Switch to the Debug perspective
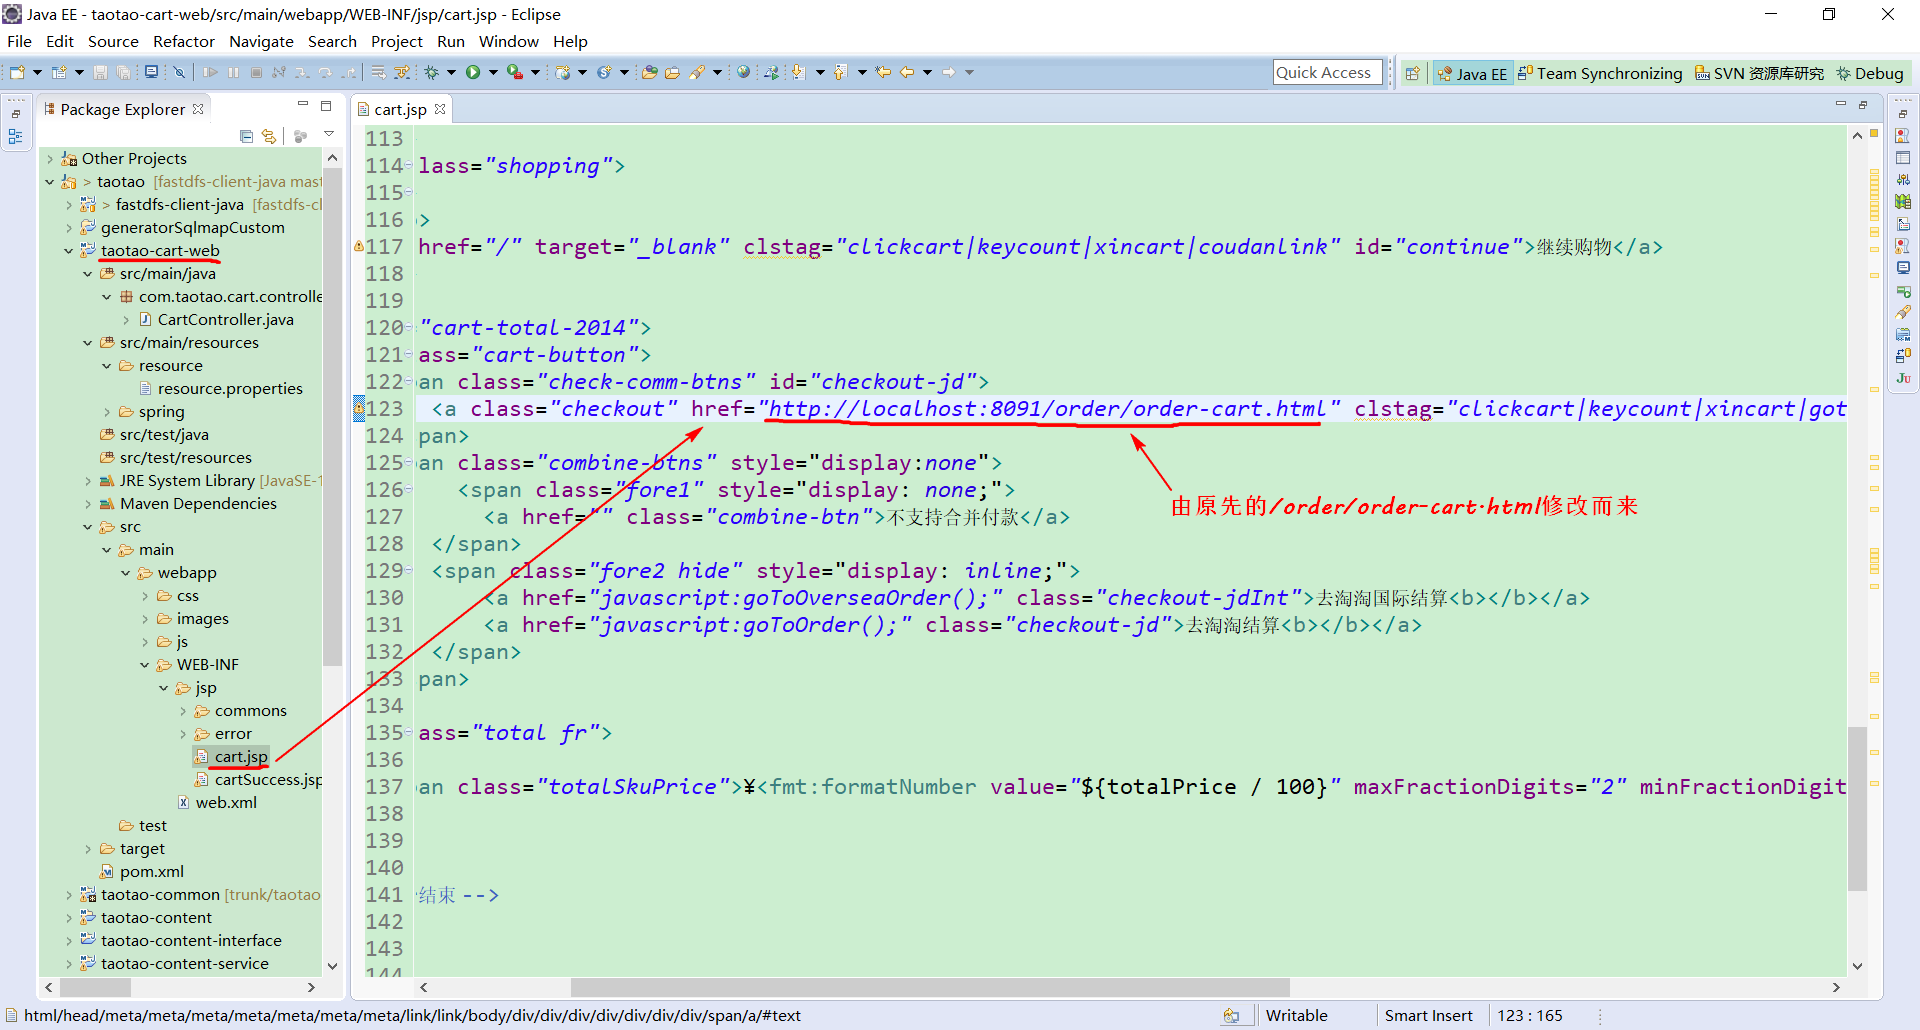 point(1869,73)
